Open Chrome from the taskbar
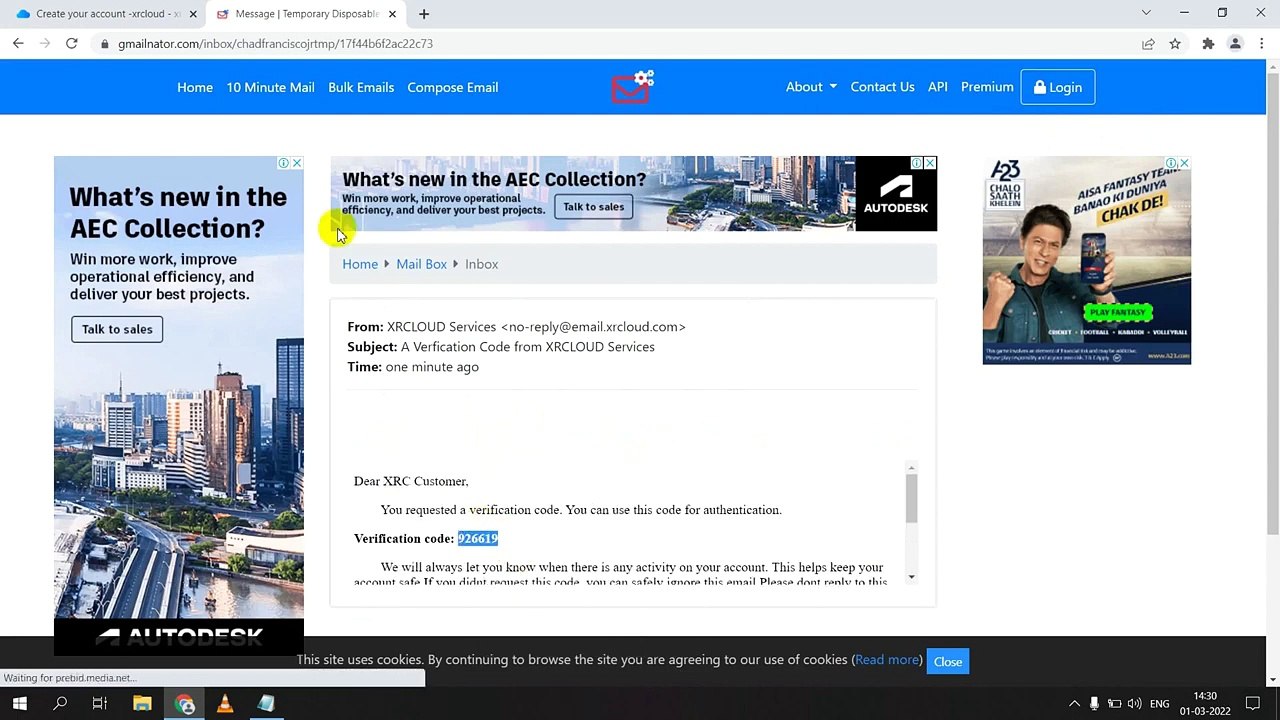Viewport: 1280px width, 720px height. (184, 704)
